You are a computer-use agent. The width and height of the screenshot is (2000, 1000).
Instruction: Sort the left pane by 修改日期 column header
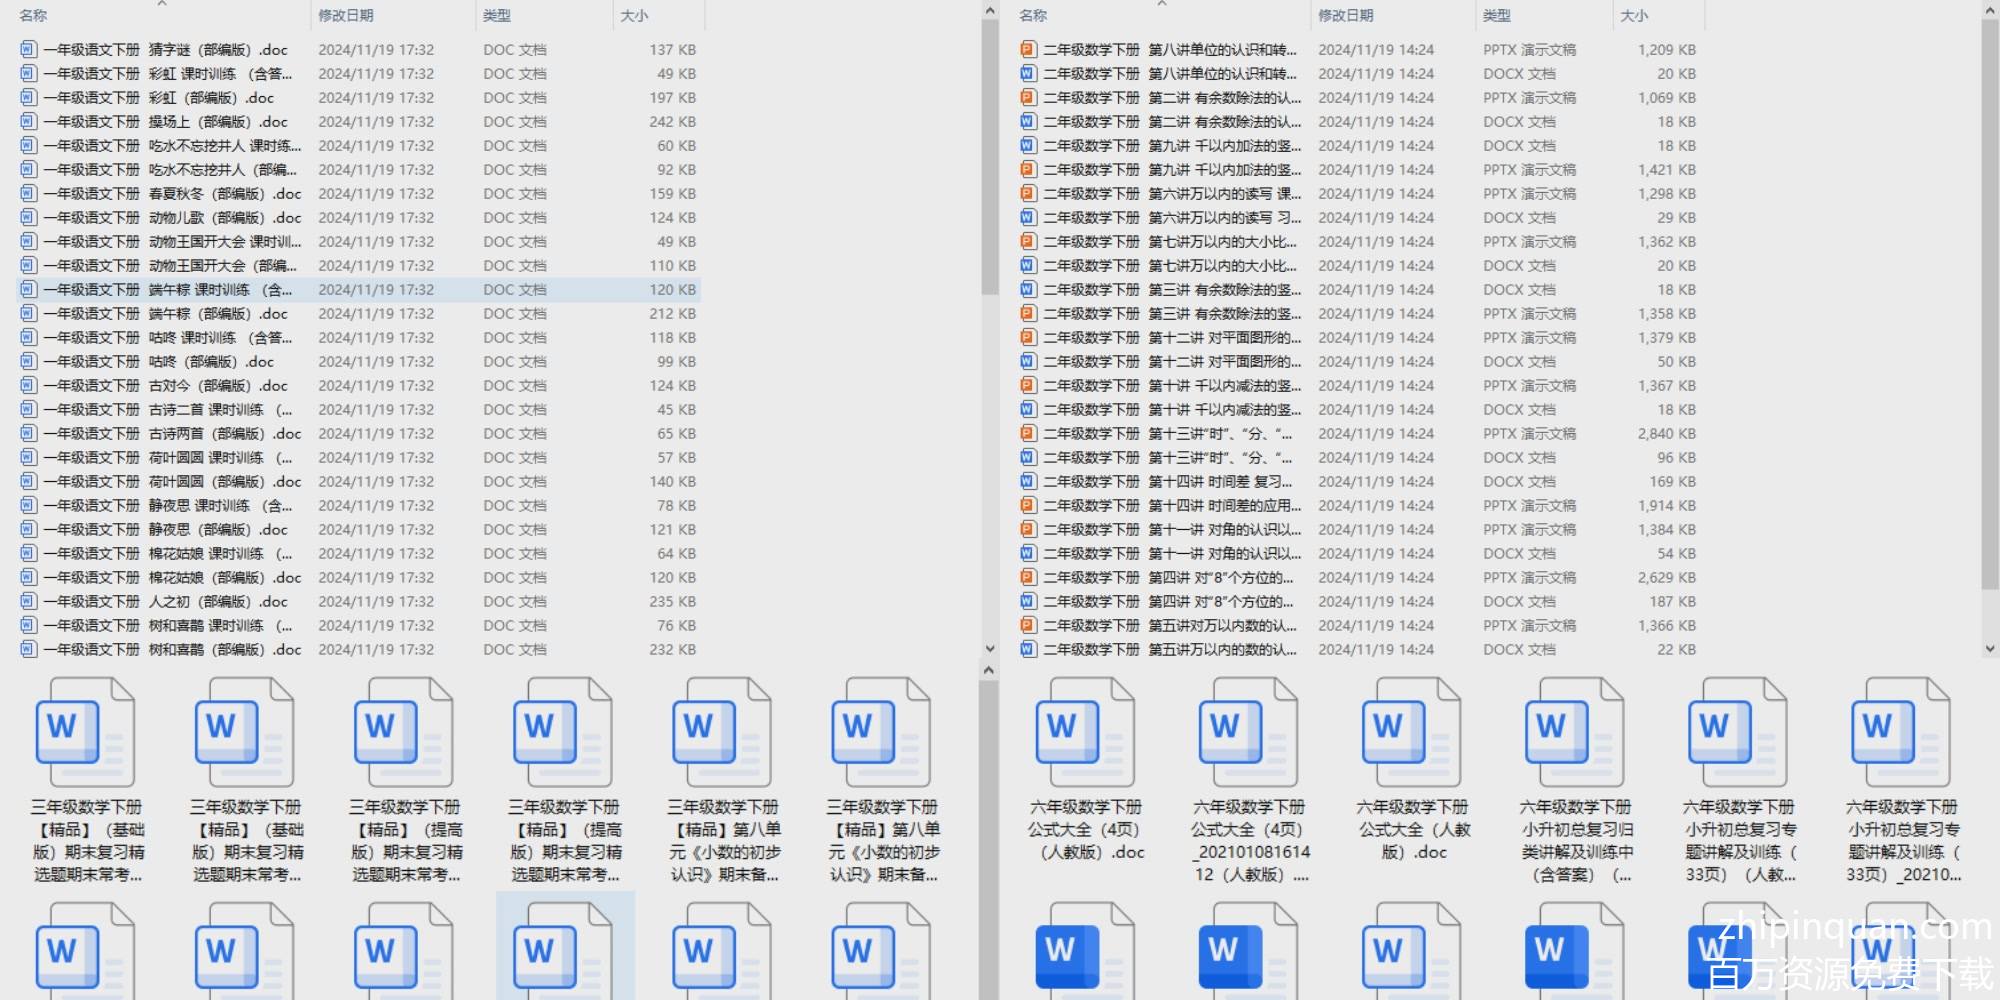[x=346, y=16]
